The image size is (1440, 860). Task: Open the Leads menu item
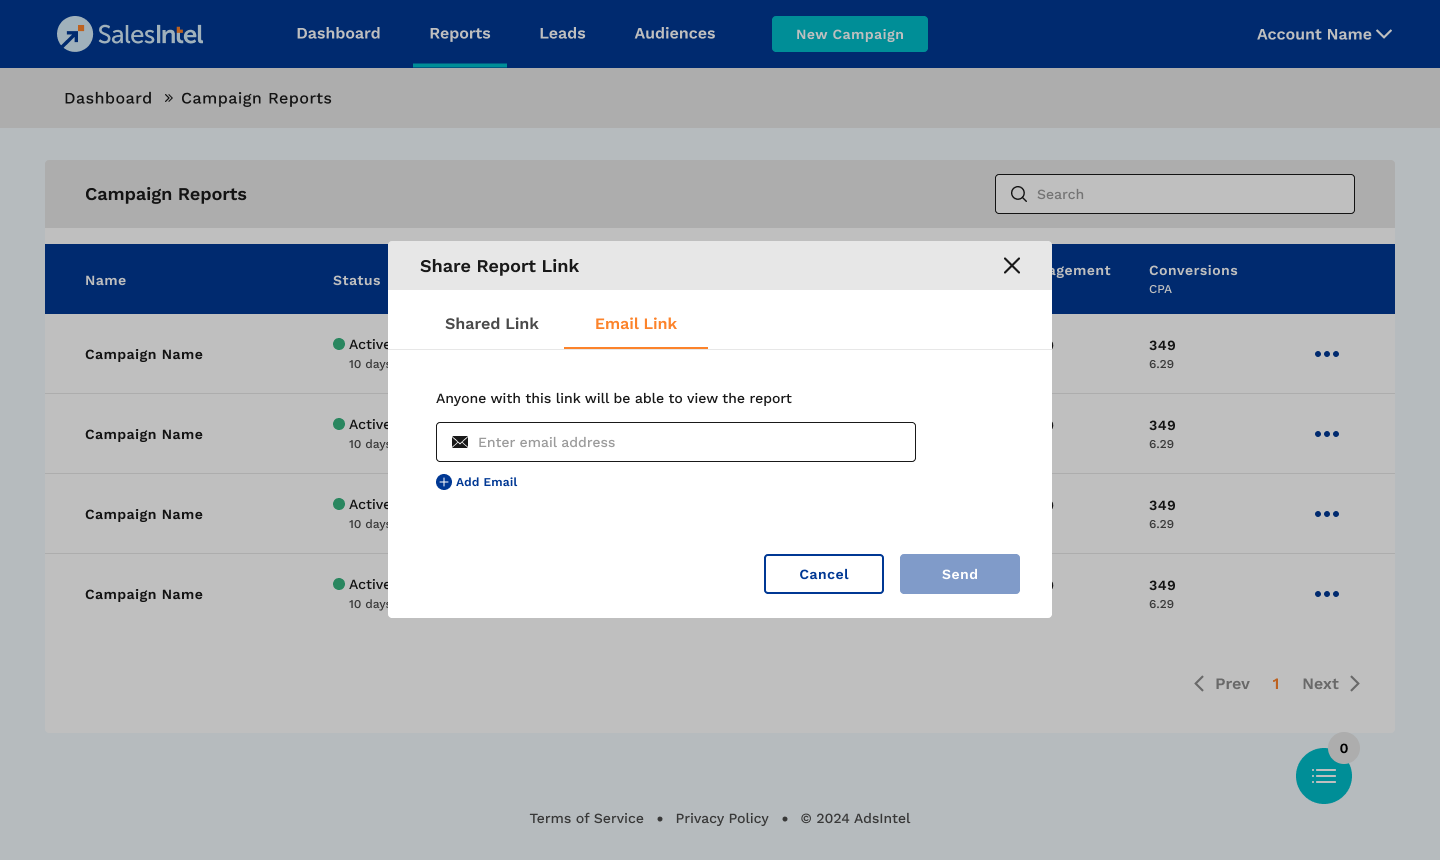click(x=562, y=34)
